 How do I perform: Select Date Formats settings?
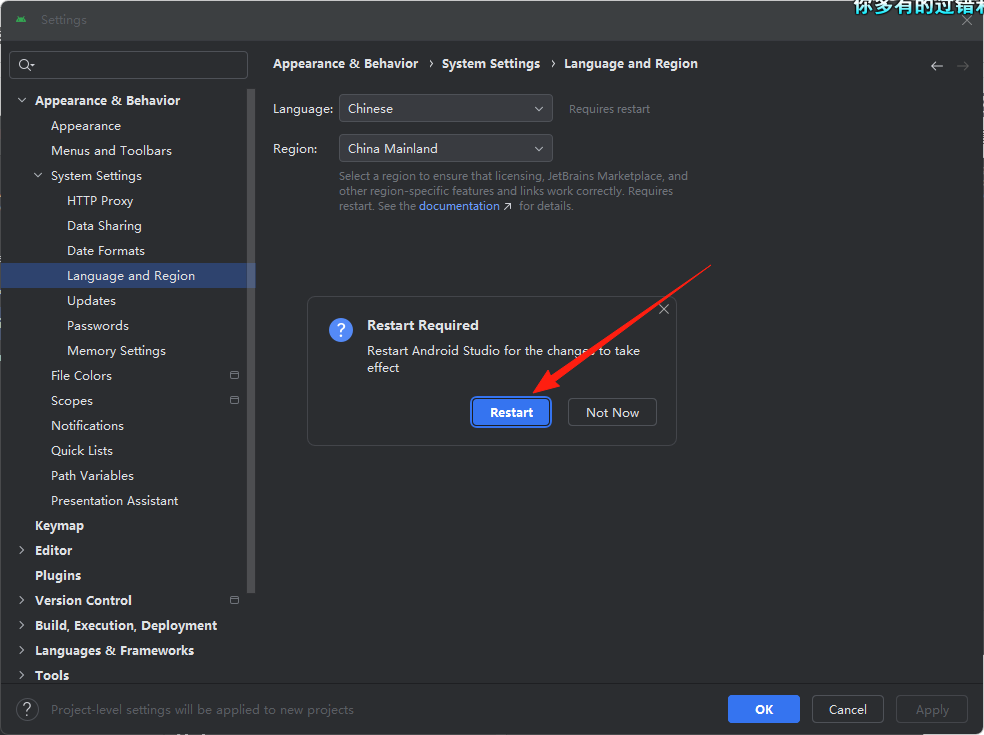tap(105, 250)
